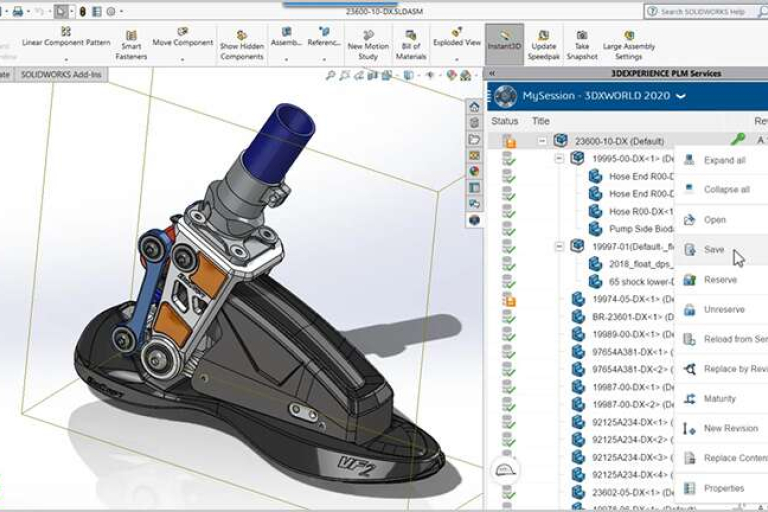Click the green key icon on 23600-10-DX row
Screen dimensions: 768x512
(x=738, y=139)
